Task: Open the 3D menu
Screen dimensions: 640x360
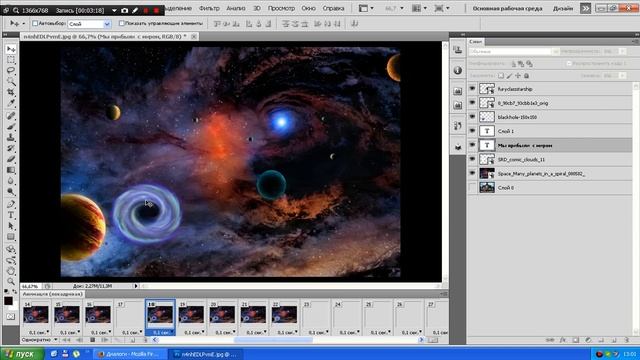Action: pos(257,8)
